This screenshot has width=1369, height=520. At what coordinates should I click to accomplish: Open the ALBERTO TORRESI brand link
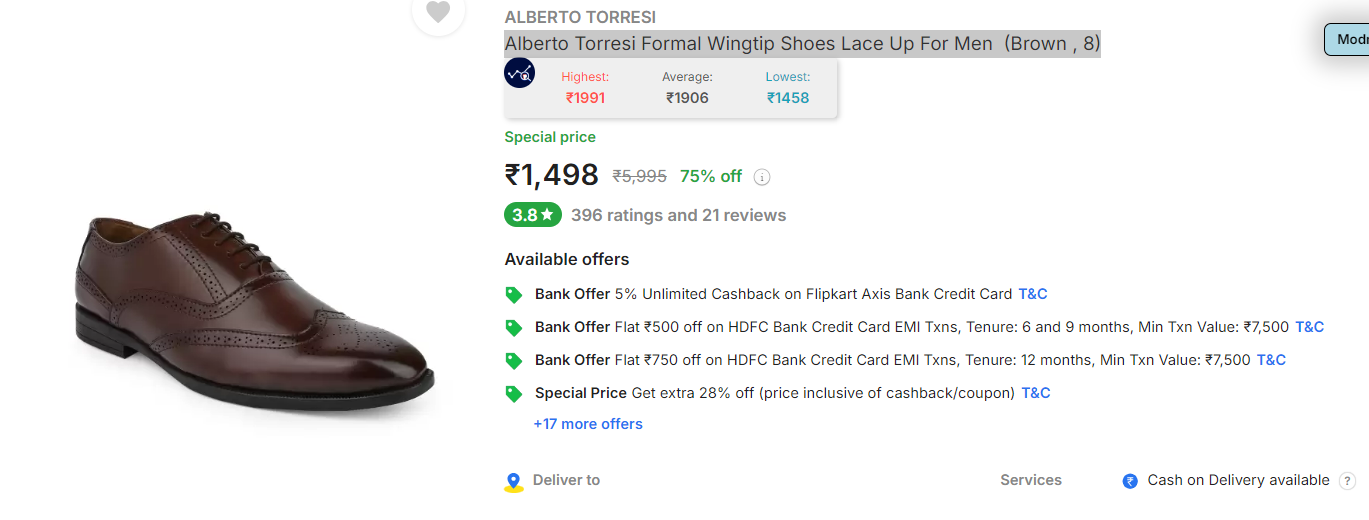point(580,17)
